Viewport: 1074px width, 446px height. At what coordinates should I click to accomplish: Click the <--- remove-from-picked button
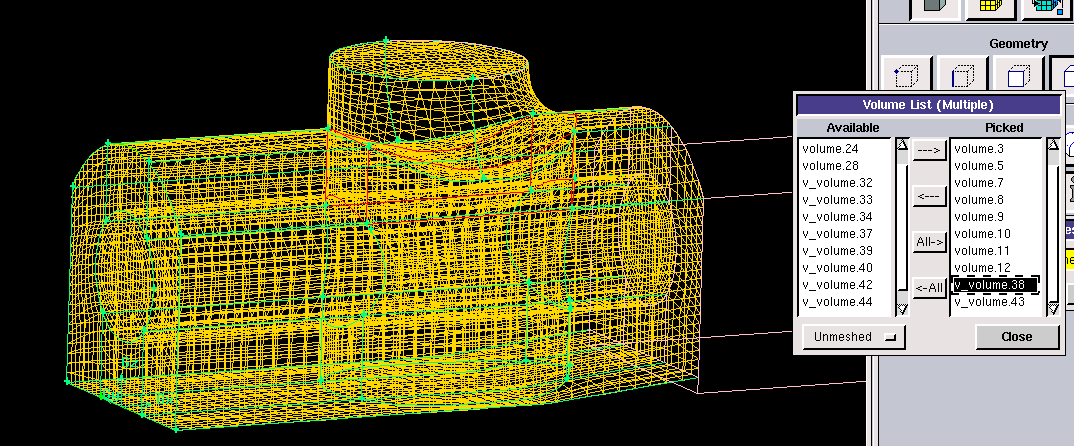(x=930, y=196)
